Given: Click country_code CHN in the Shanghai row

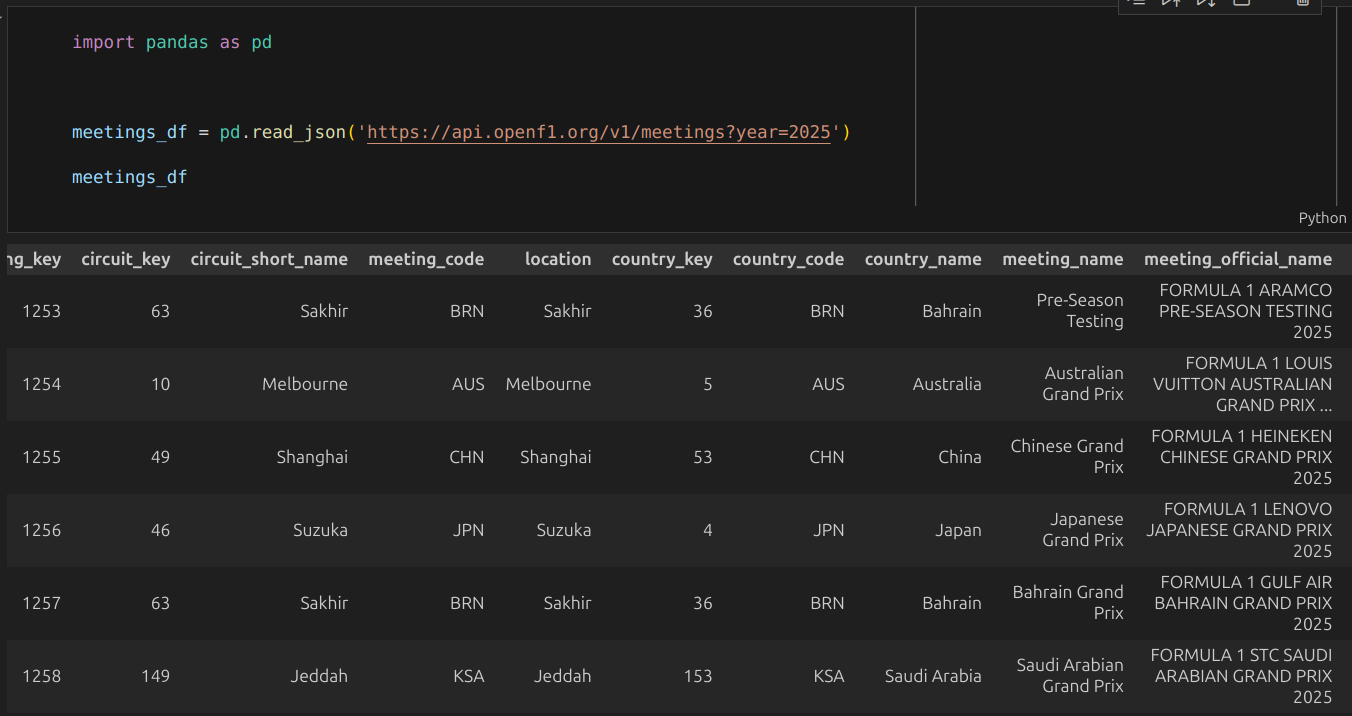Looking at the screenshot, I should click(827, 457).
